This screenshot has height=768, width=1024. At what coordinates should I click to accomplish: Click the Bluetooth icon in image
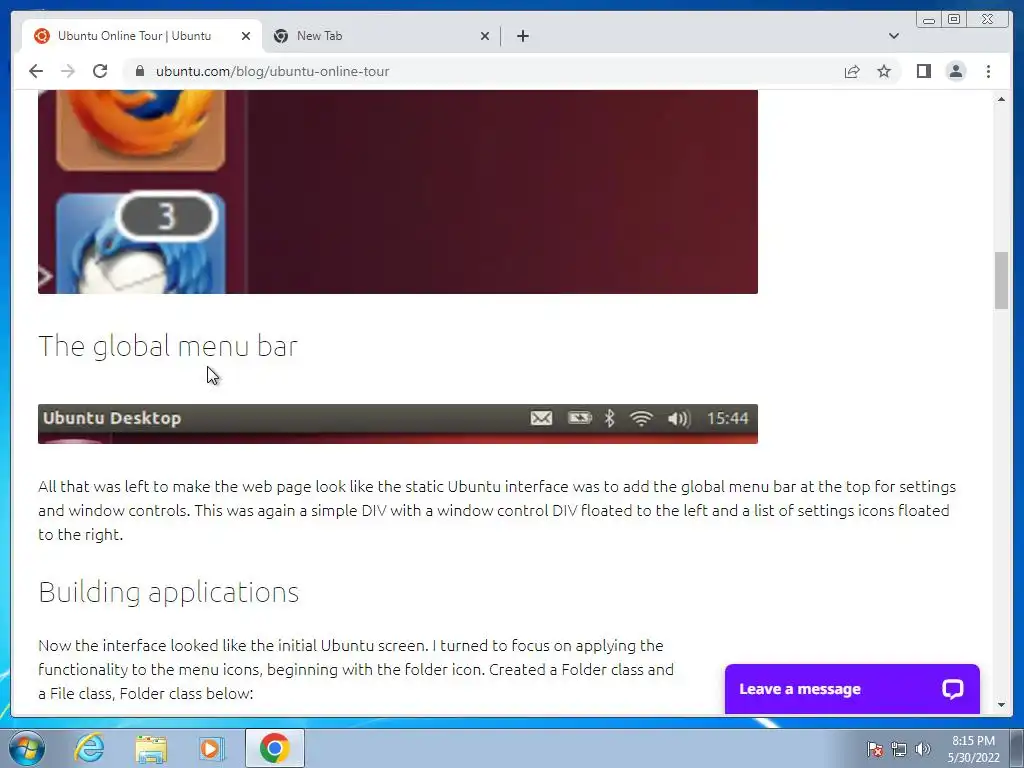coord(609,418)
